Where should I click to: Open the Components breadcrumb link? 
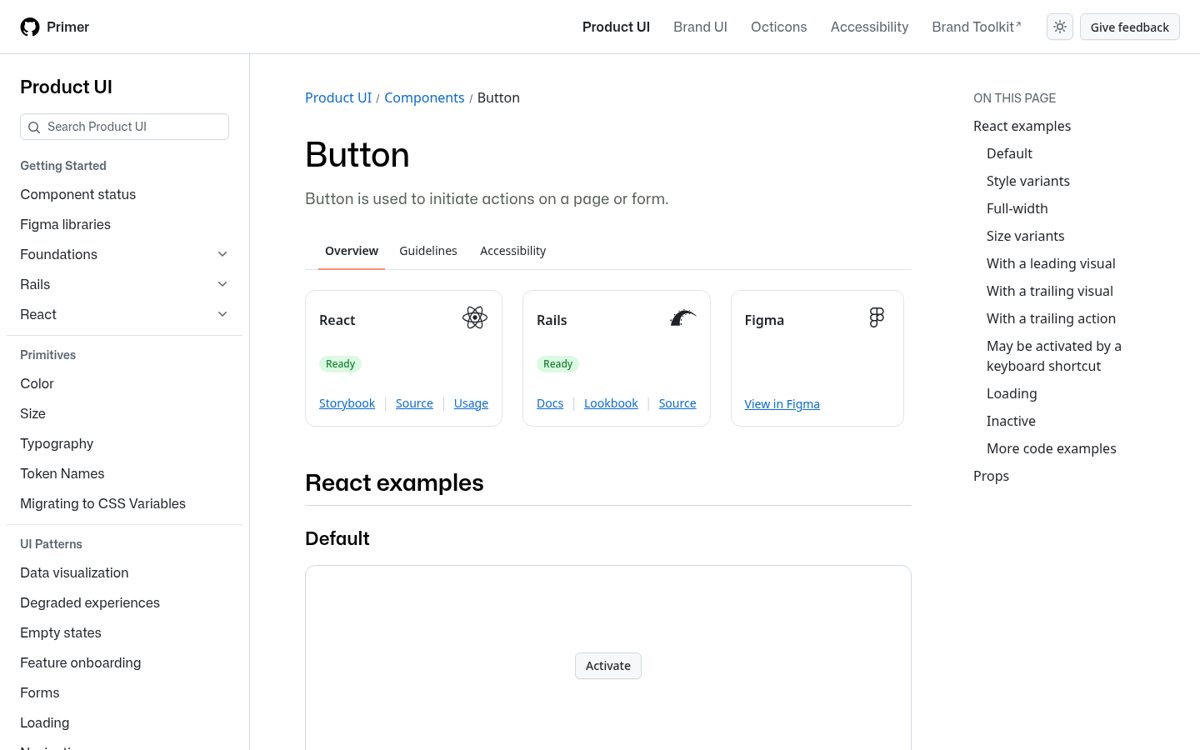pos(424,98)
